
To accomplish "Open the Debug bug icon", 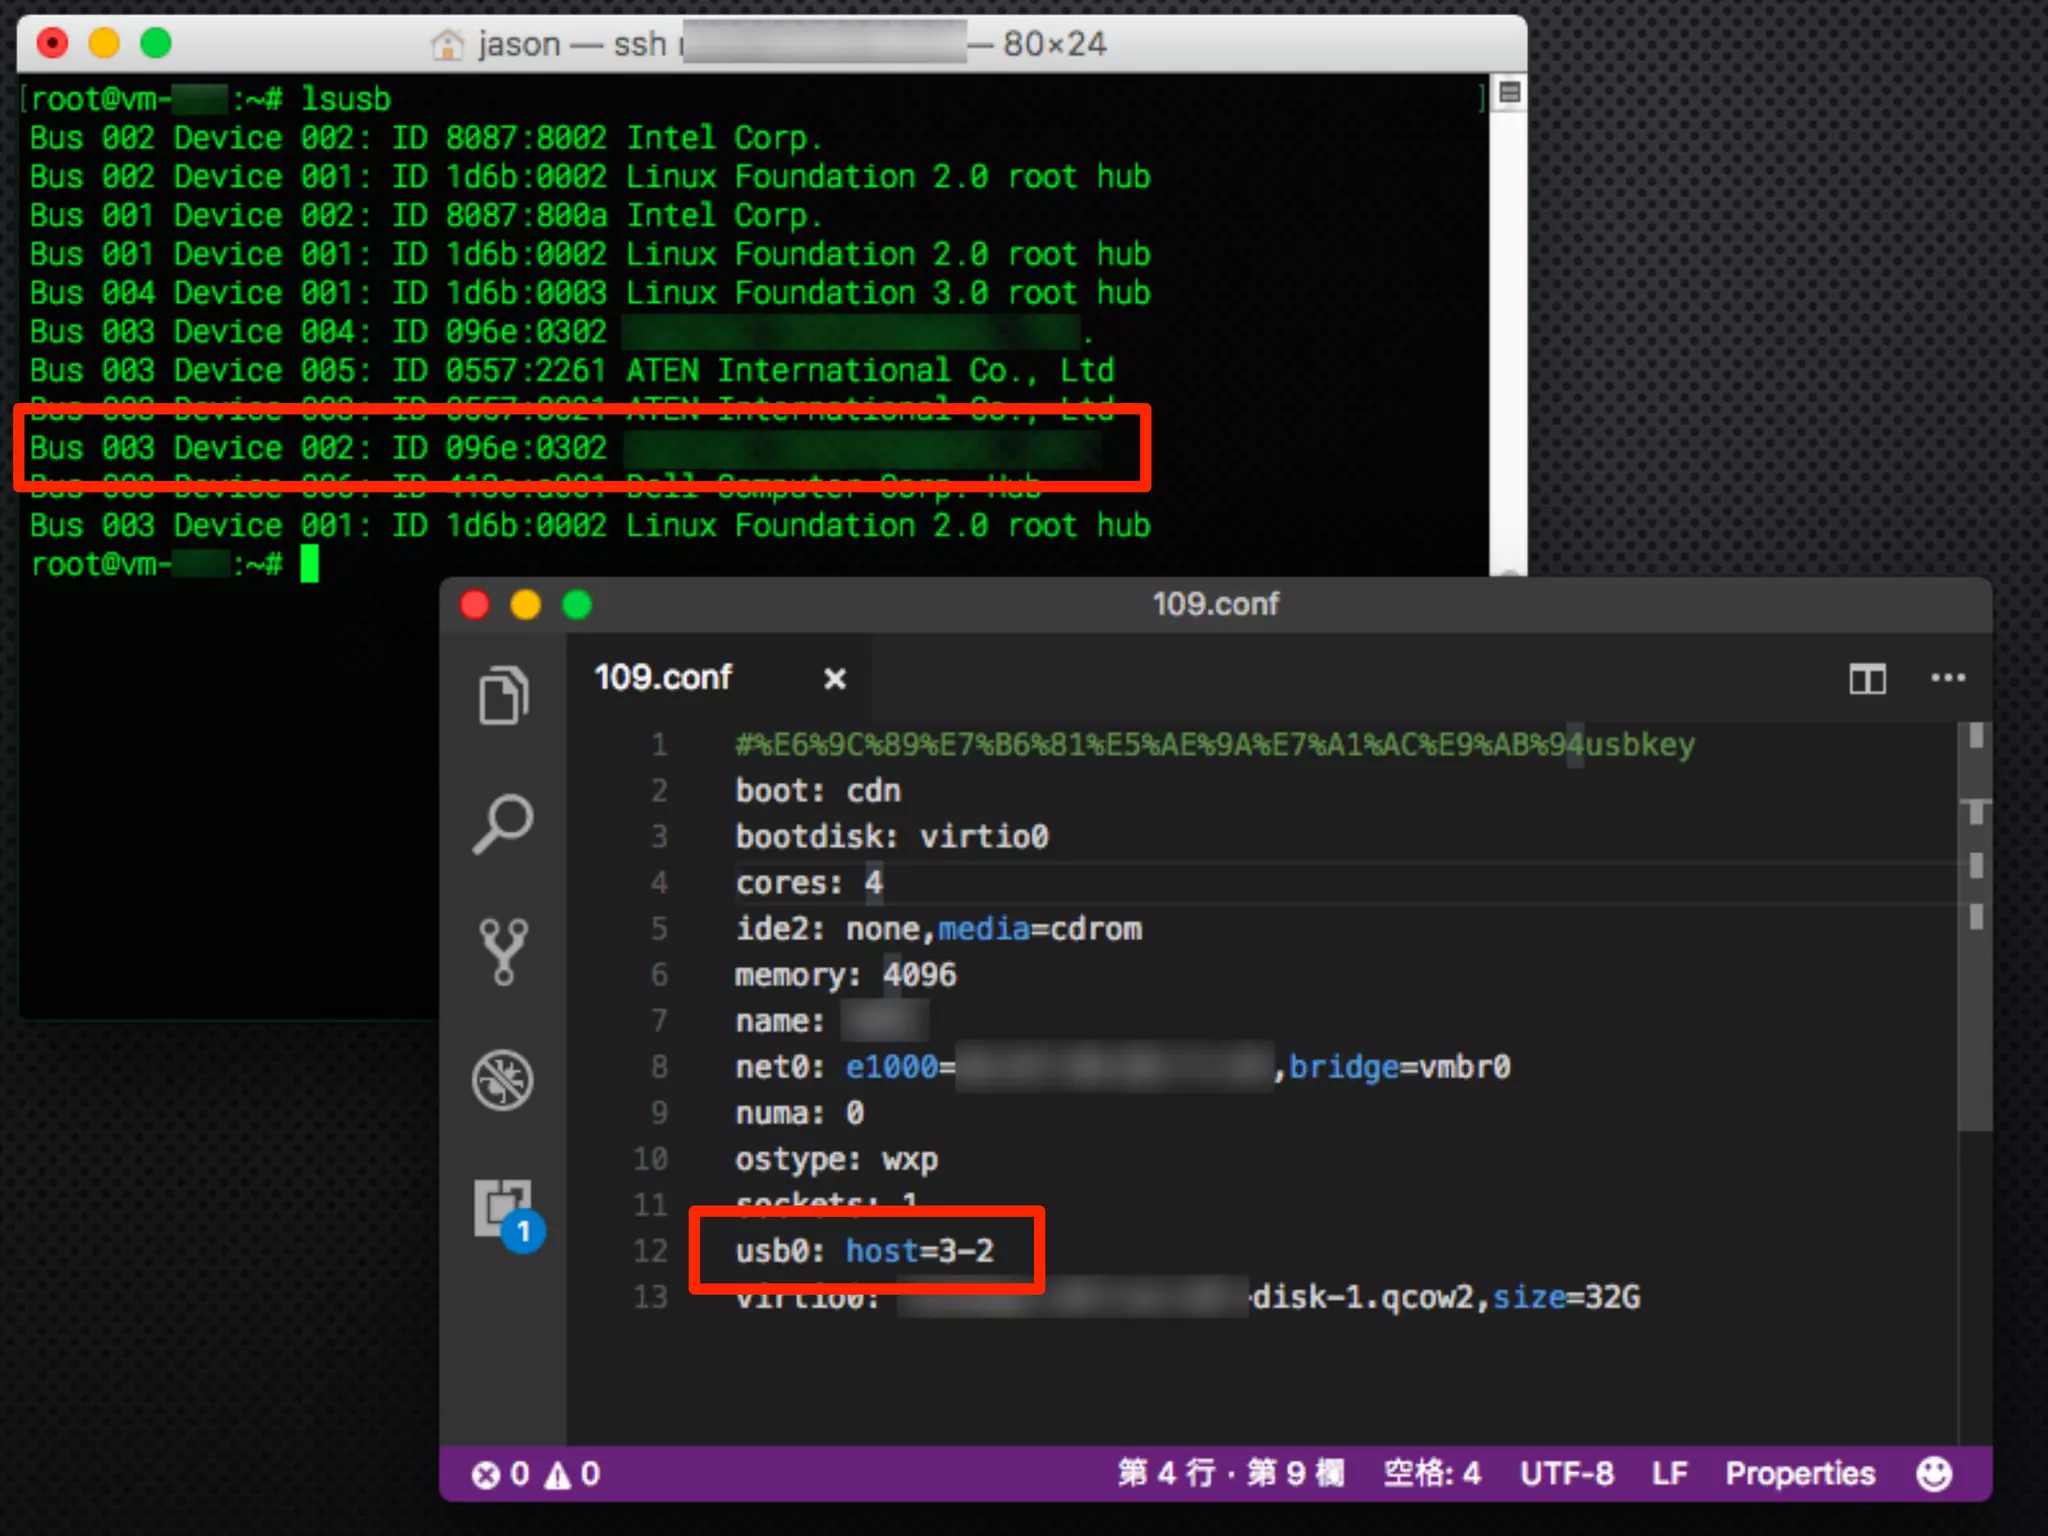I will coord(503,1080).
